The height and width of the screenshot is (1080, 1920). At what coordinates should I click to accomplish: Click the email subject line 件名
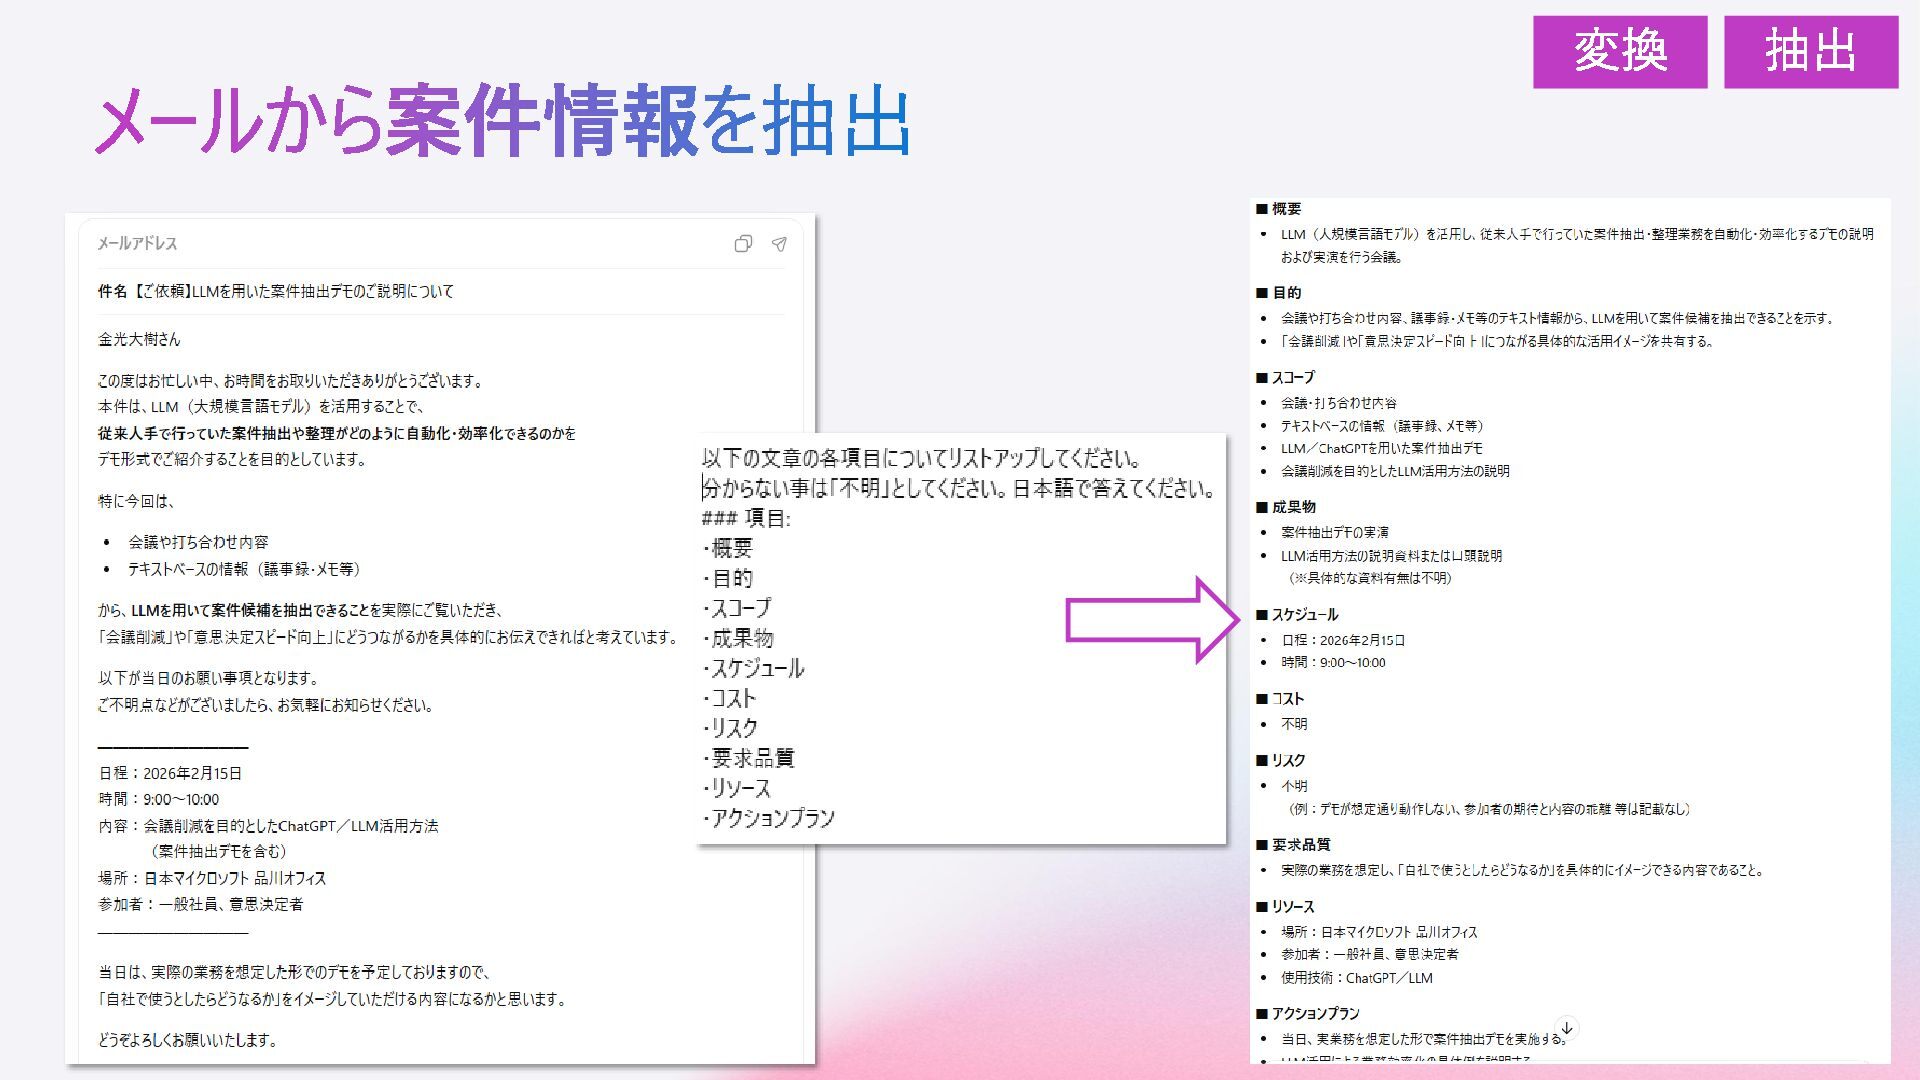275,291
